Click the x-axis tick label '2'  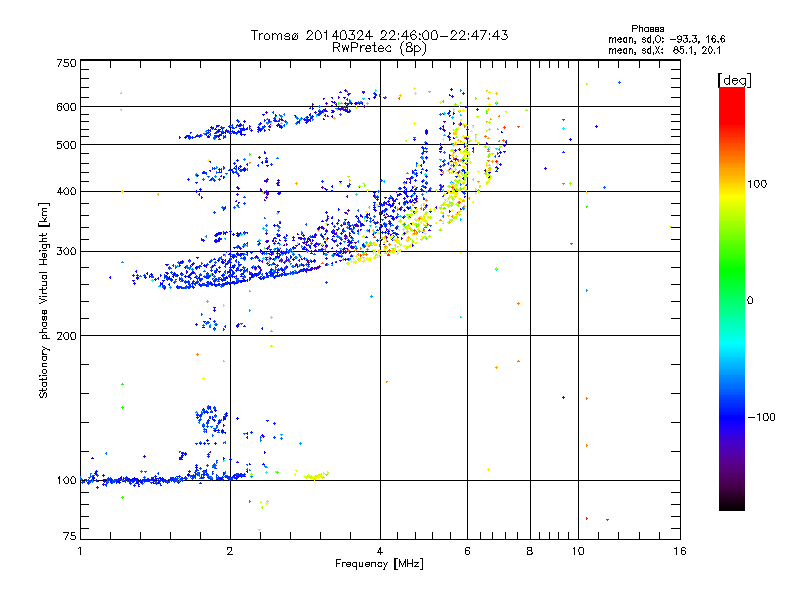[x=230, y=551]
